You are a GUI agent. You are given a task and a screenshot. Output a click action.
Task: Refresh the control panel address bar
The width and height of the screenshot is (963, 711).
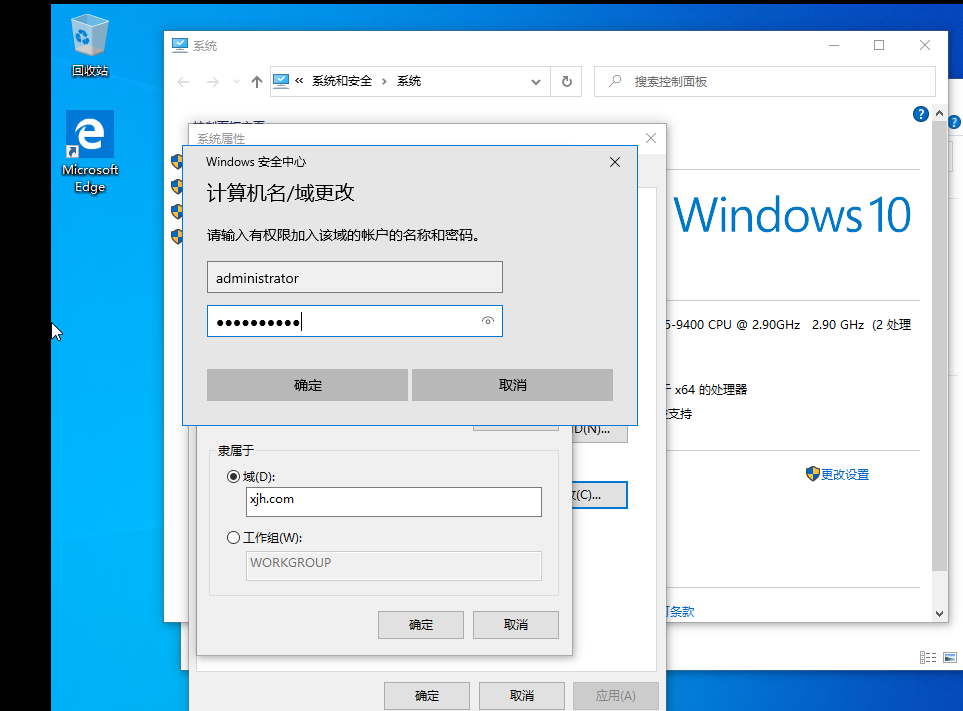click(567, 82)
